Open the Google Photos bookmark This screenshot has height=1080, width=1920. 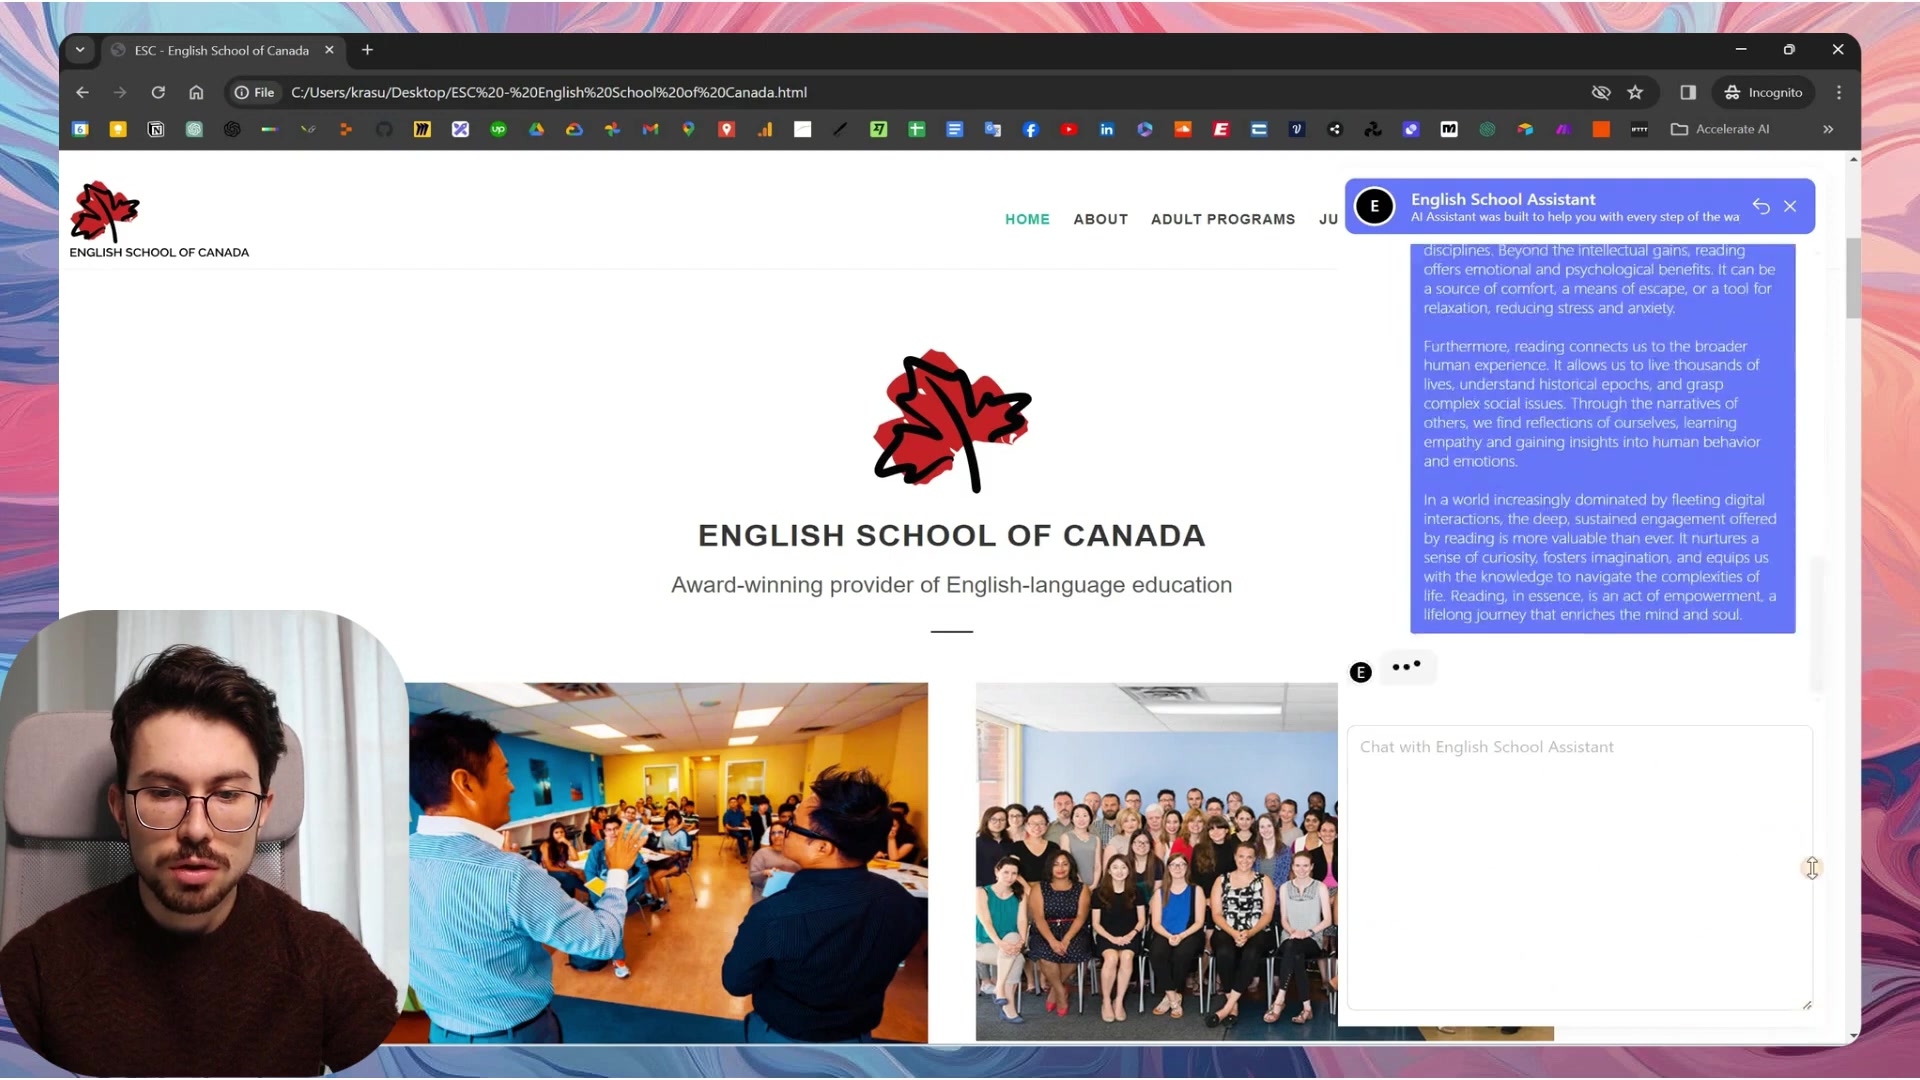coord(612,129)
